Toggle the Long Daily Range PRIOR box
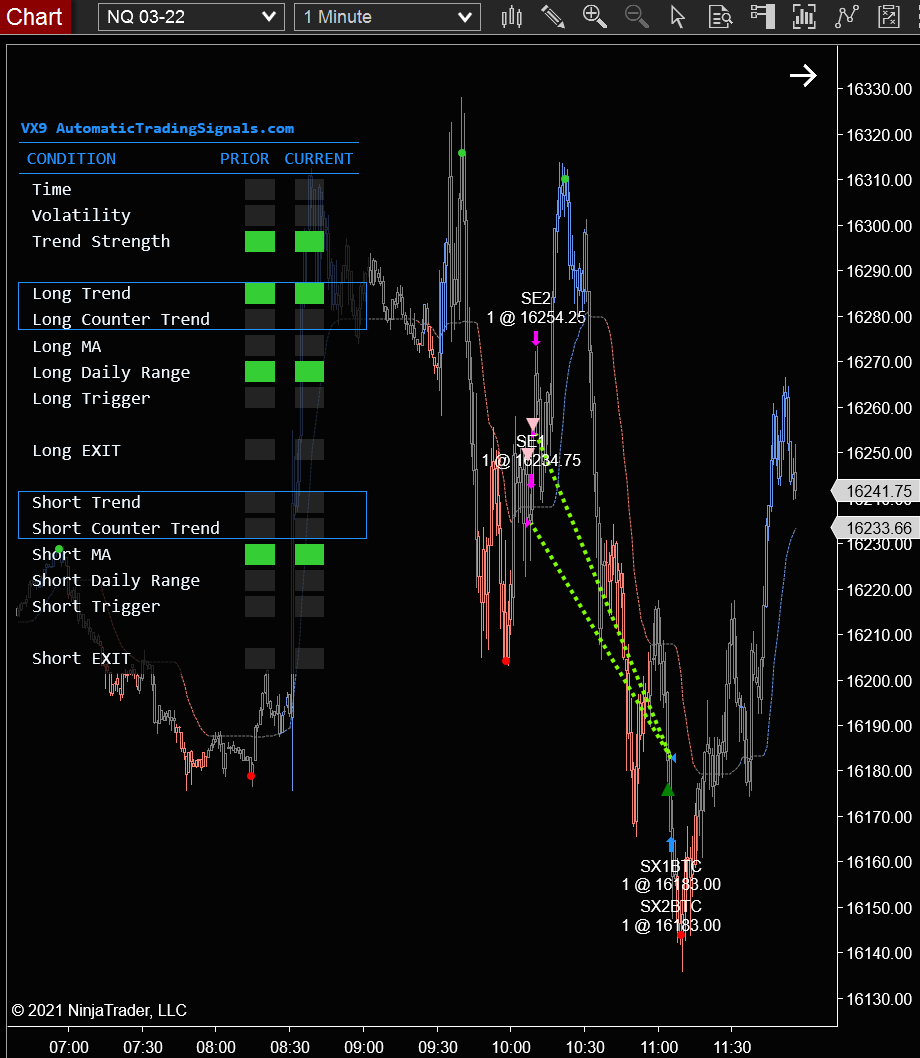The width and height of the screenshot is (920, 1058). [x=259, y=371]
